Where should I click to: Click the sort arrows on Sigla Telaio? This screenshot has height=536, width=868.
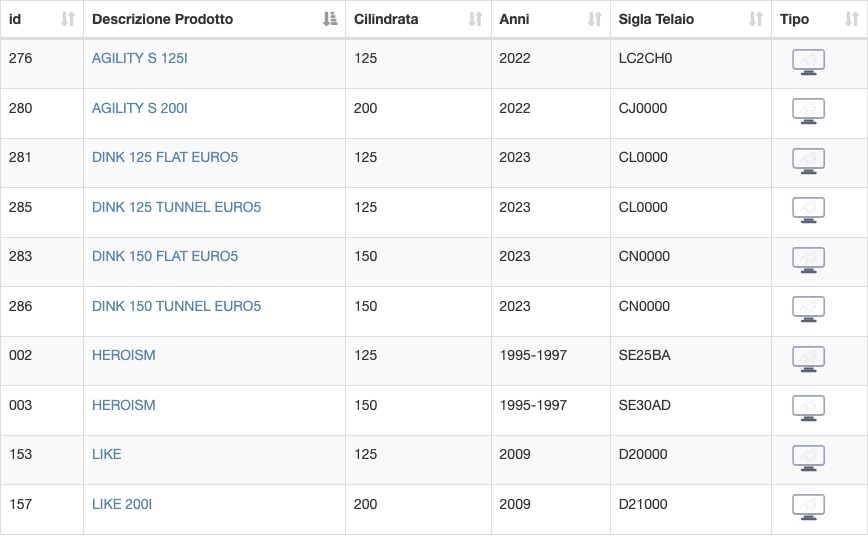pyautogui.click(x=756, y=19)
